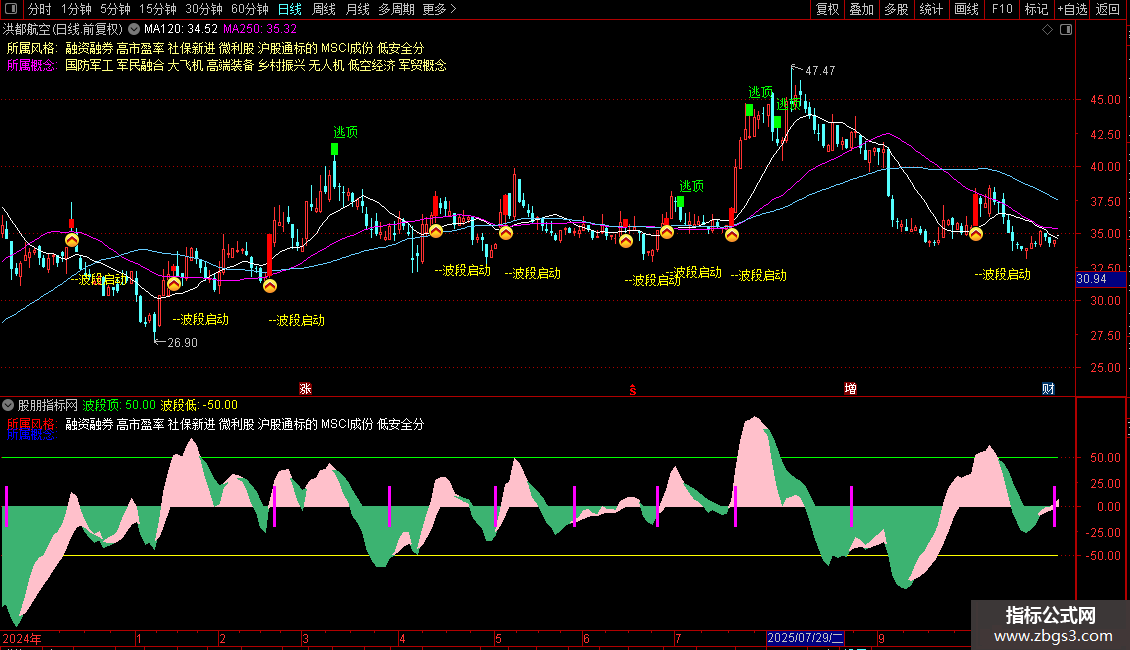Select the 分时 intraday tab
Image resolution: width=1130 pixels, height=650 pixels.
(x=40, y=9)
